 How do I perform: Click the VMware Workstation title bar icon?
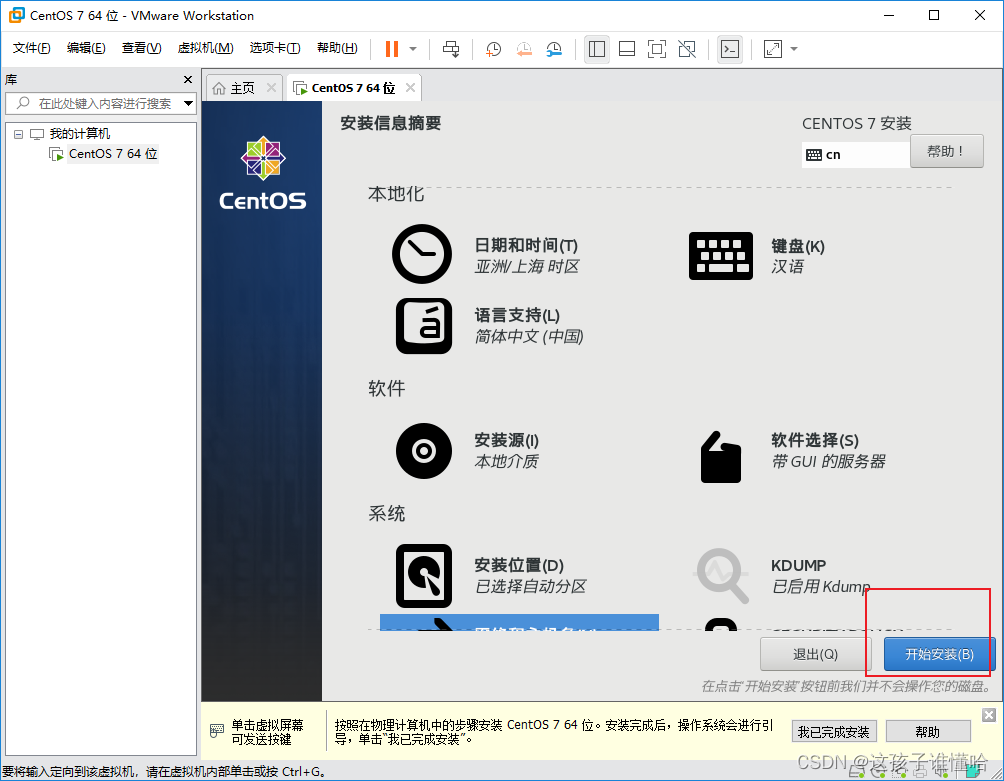(17, 15)
